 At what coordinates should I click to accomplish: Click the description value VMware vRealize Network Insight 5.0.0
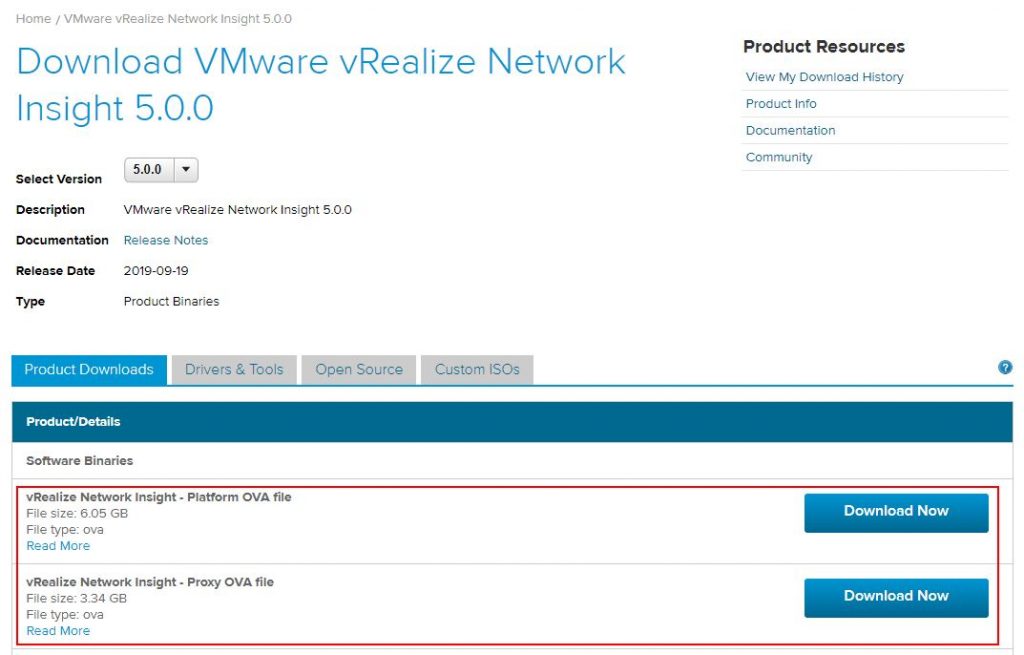[238, 210]
